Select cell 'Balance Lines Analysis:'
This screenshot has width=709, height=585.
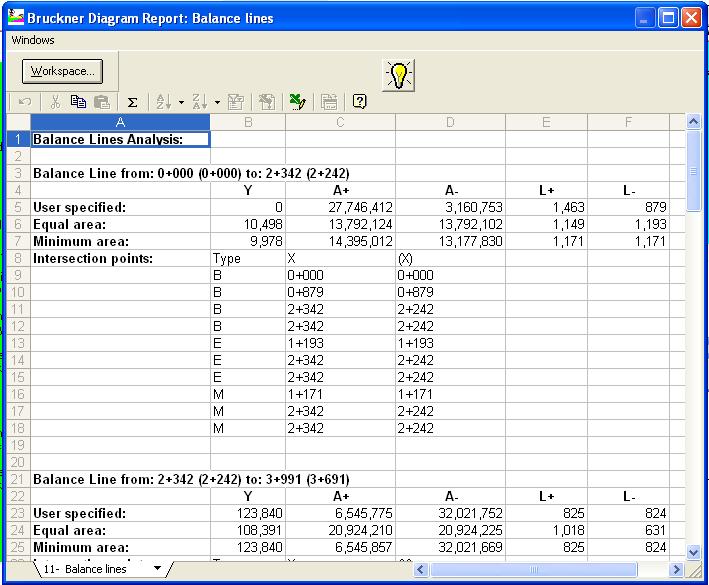pos(120,139)
